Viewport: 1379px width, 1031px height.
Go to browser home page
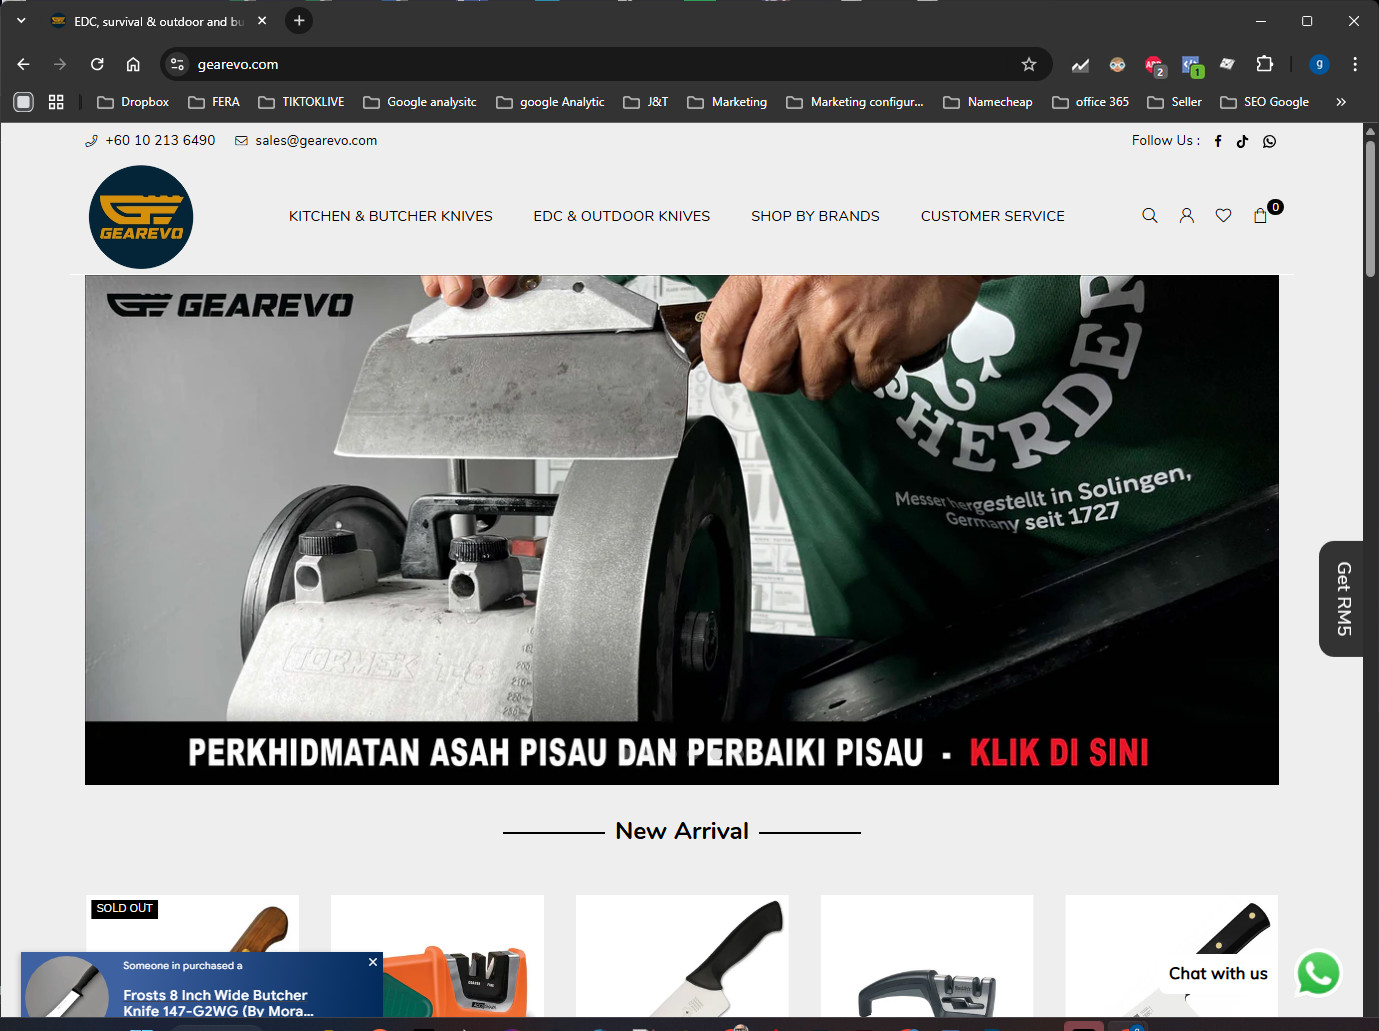[x=133, y=64]
